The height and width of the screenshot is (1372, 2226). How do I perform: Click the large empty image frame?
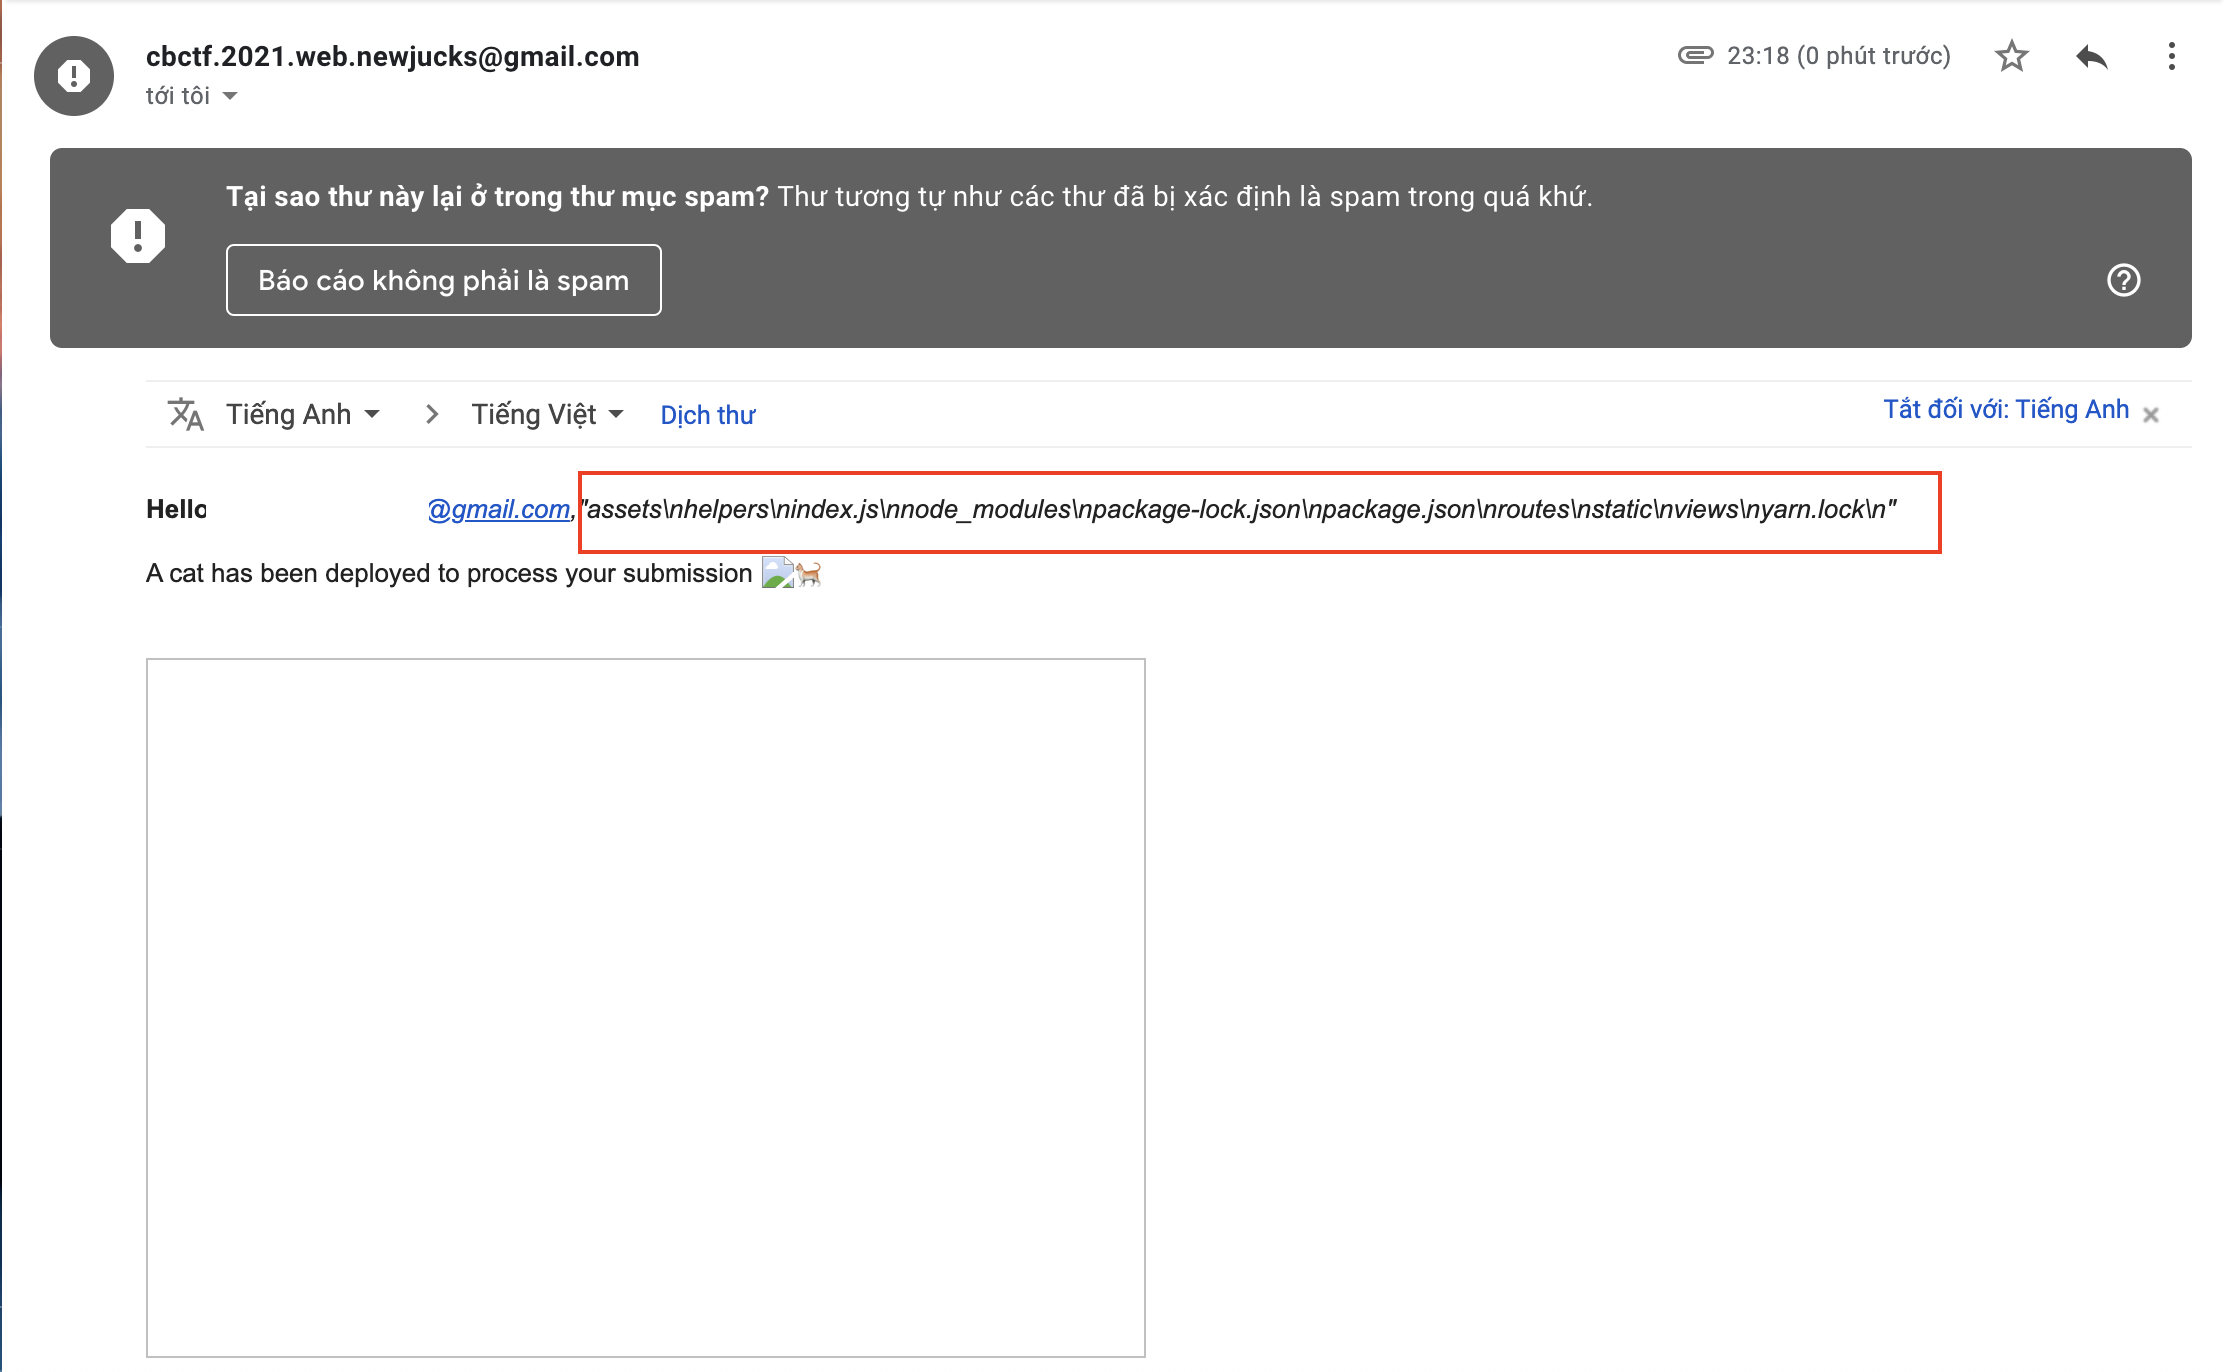pos(646,1008)
